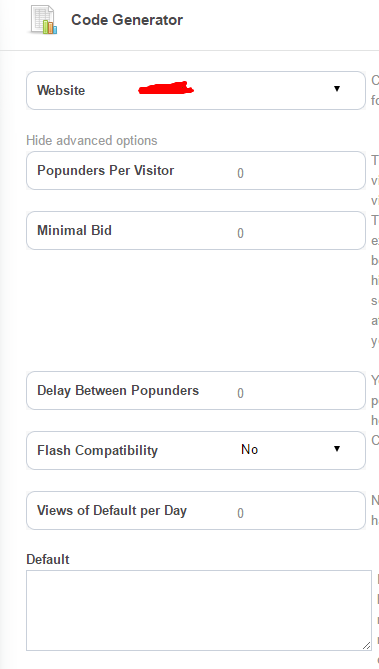Viewport: 379px width, 669px height.
Task: Click the Flash Compatibility 'No' value
Action: 250,449
